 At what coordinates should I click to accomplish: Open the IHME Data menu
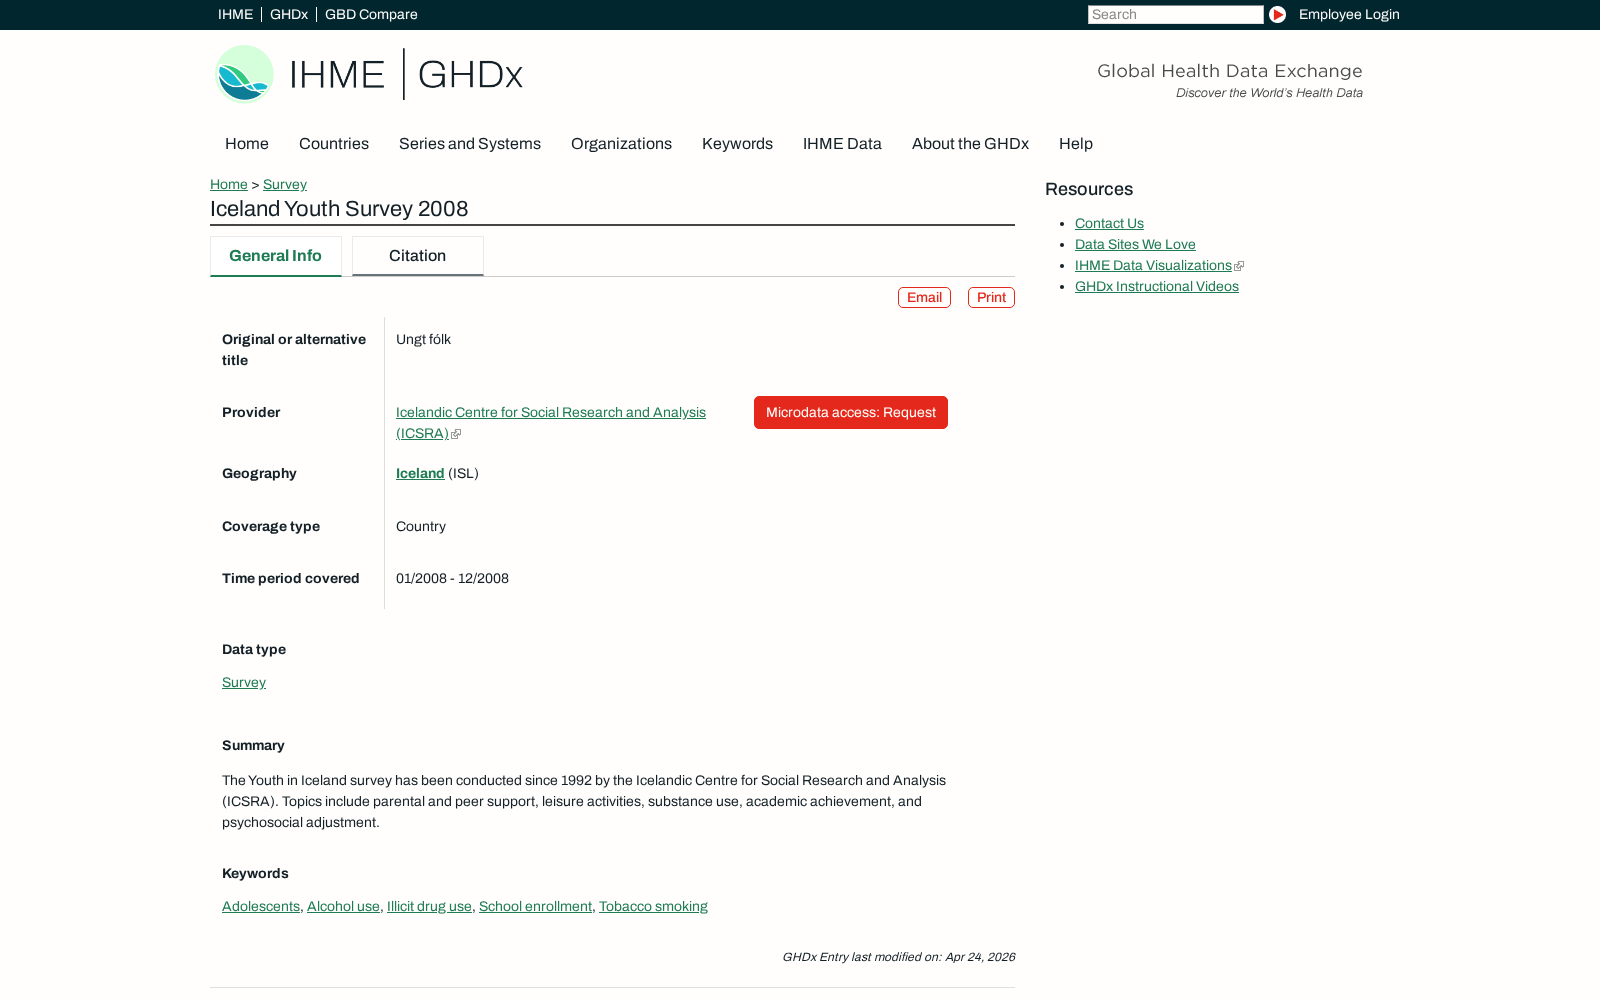click(842, 144)
